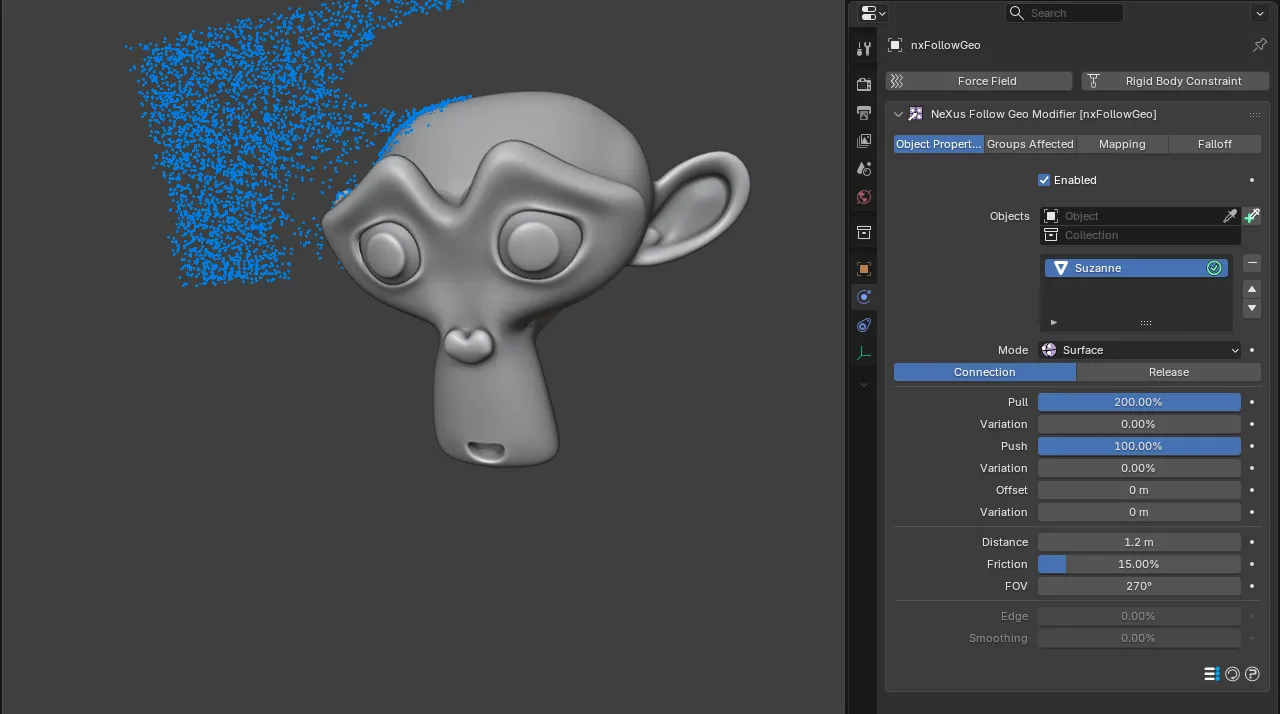The image size is (1280, 714).
Task: Click the NeXus modifier wand icon
Action: pyautogui.click(x=915, y=114)
